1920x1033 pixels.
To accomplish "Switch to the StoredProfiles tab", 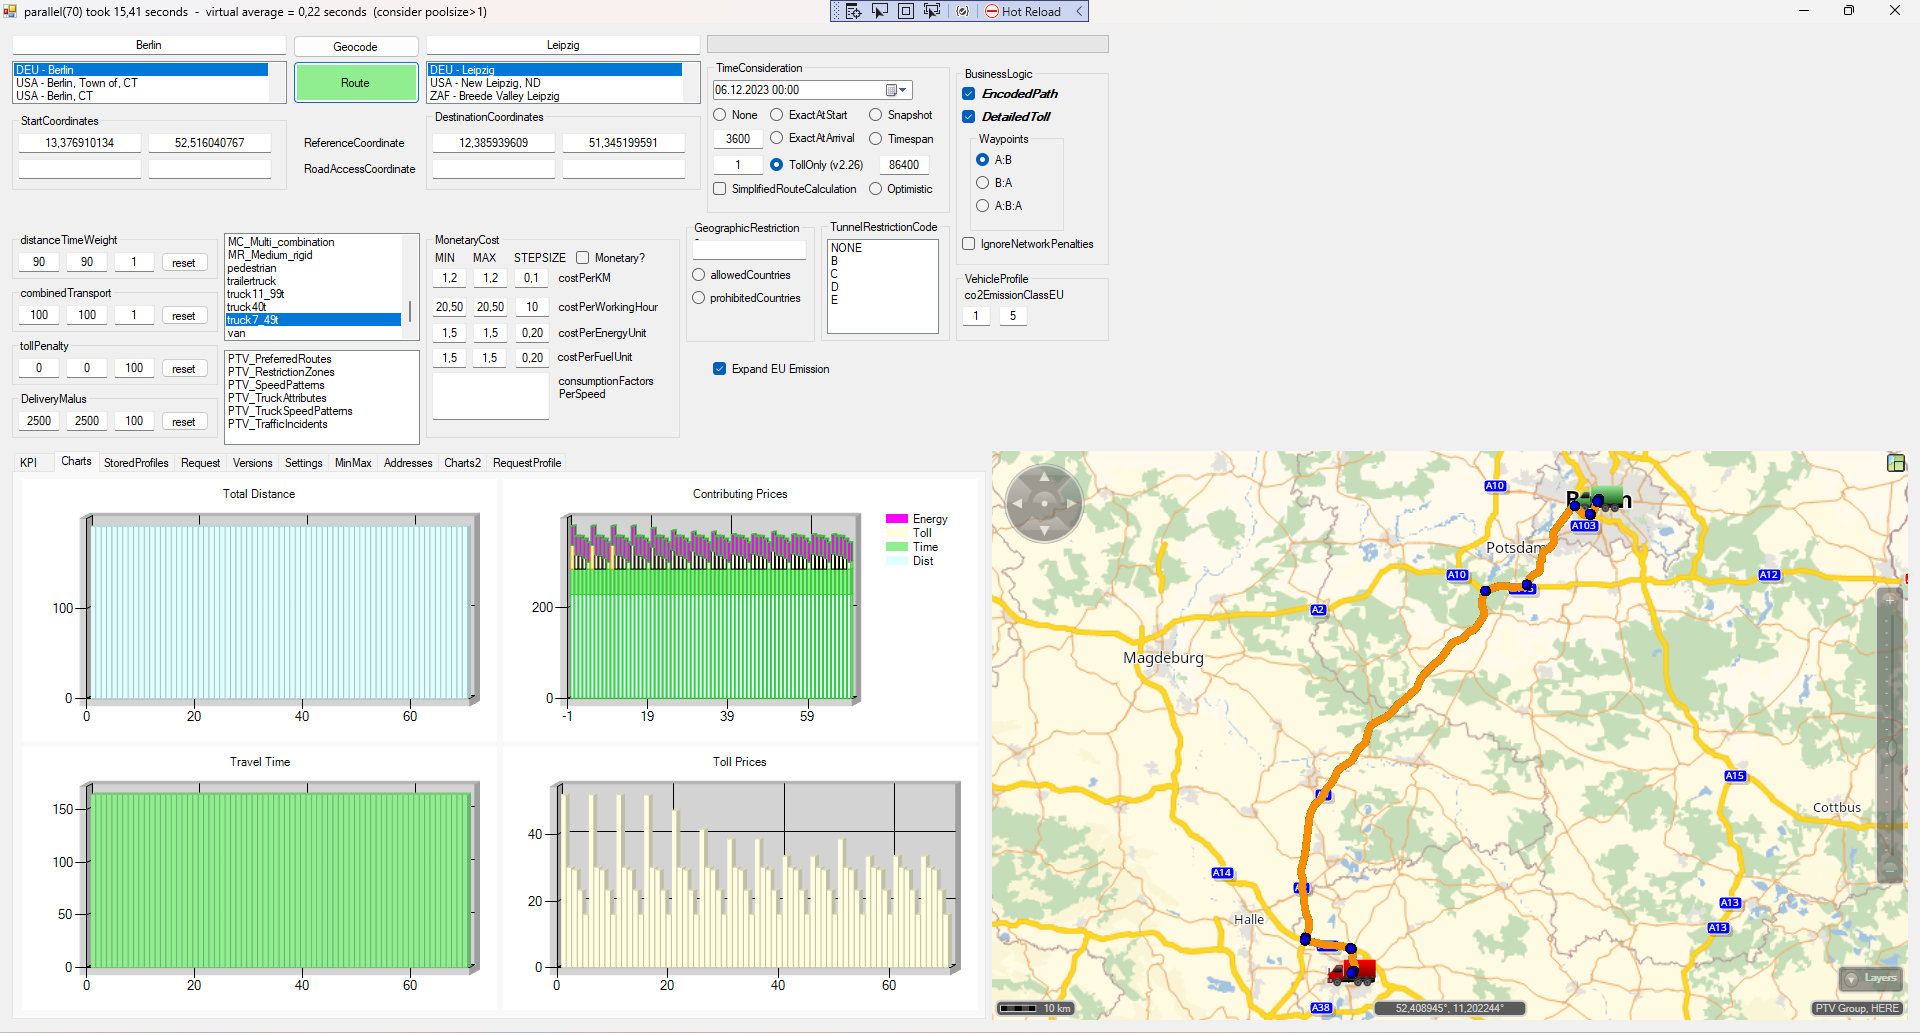I will pos(136,463).
